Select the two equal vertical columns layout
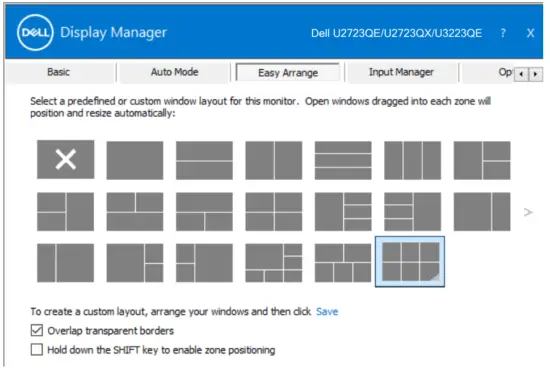The width and height of the screenshot is (550, 375). pyautogui.click(x=274, y=160)
